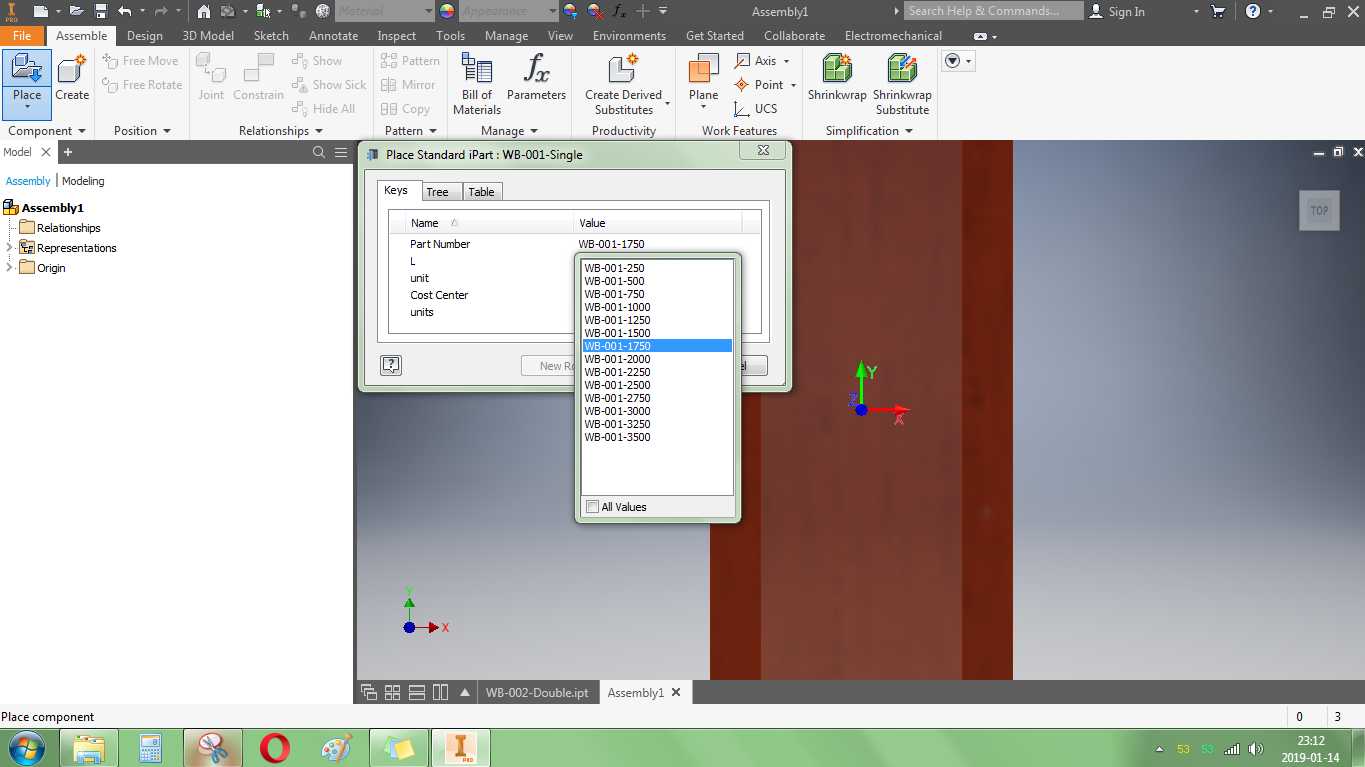
Task: Open the File menu
Action: click(x=22, y=36)
